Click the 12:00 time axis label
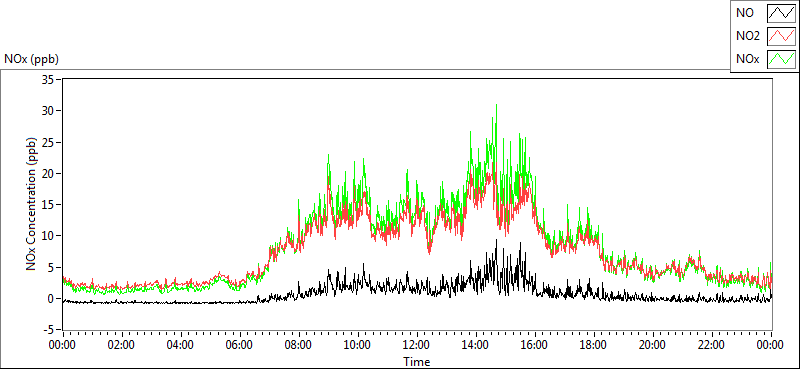 coord(417,345)
